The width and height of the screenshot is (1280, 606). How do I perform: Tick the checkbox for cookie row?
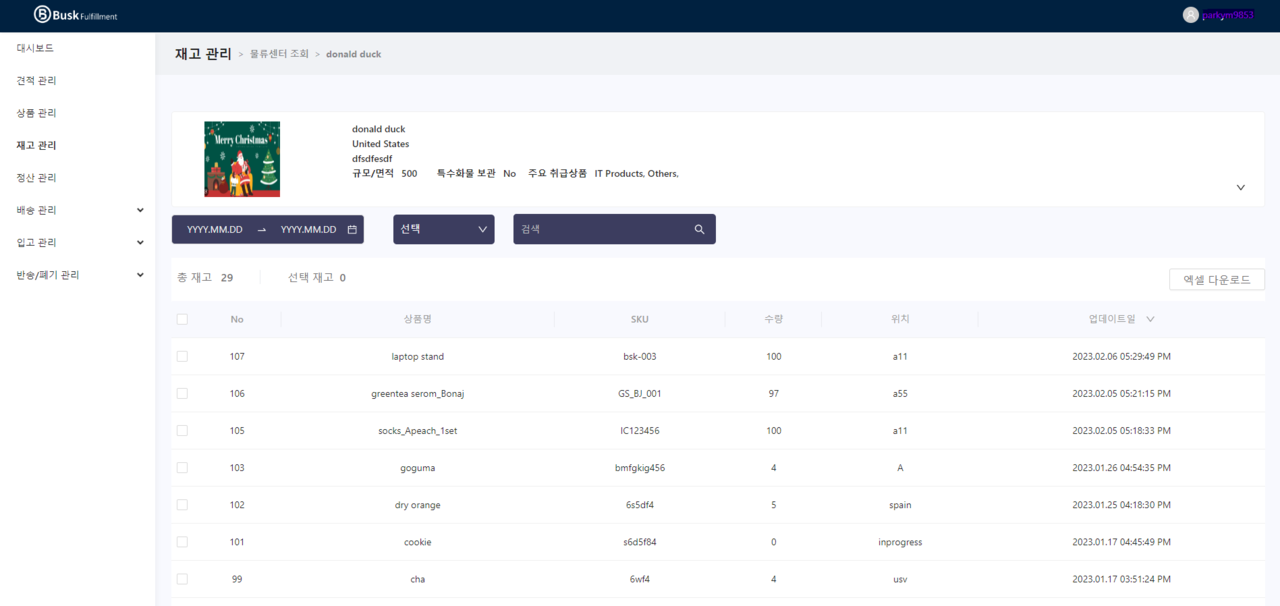coord(182,542)
